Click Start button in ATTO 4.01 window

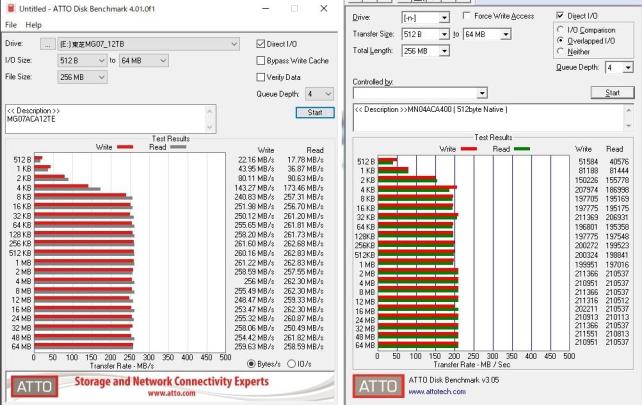315,112
